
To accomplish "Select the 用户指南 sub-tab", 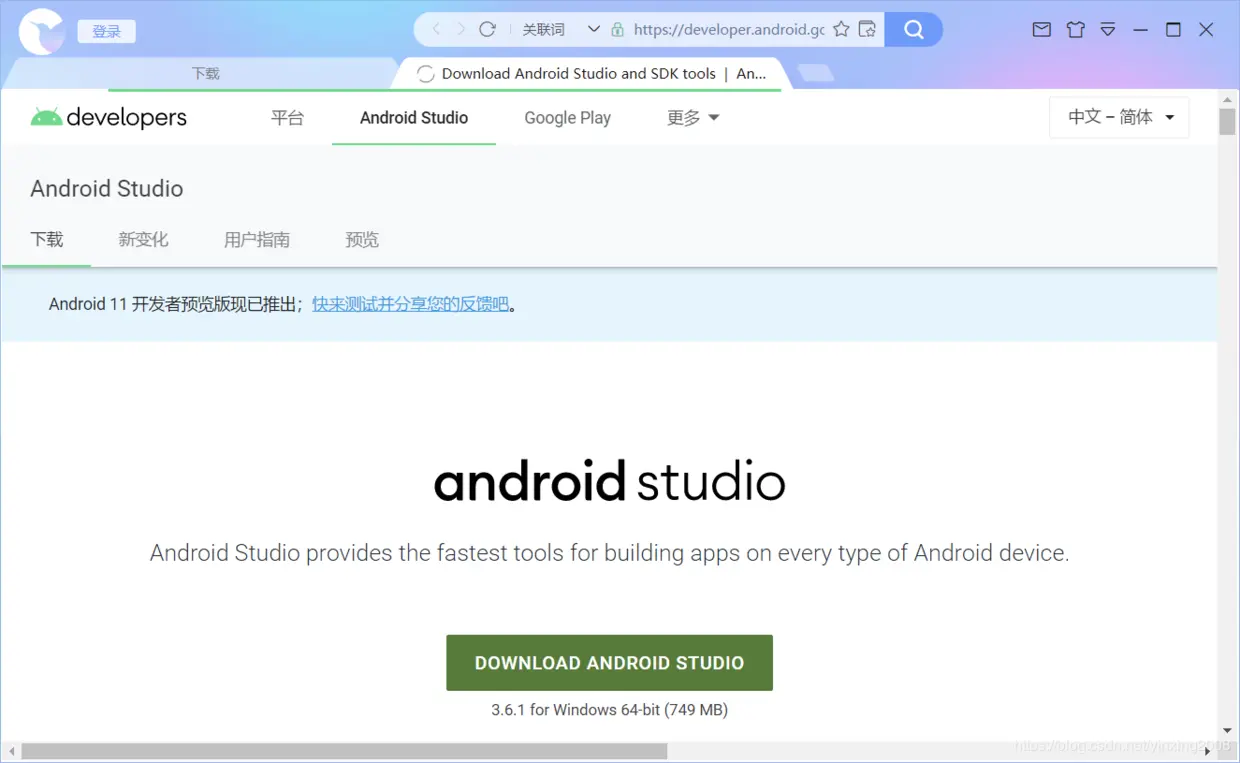I will pyautogui.click(x=257, y=239).
